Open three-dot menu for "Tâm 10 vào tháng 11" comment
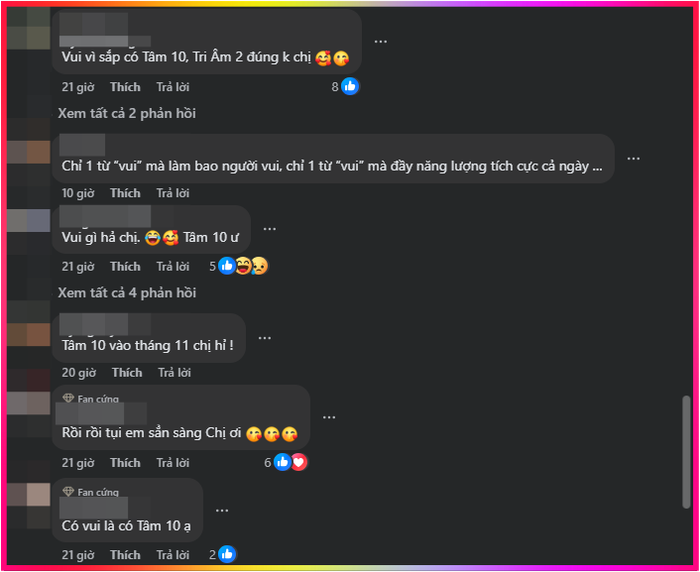The image size is (700, 572). click(265, 338)
